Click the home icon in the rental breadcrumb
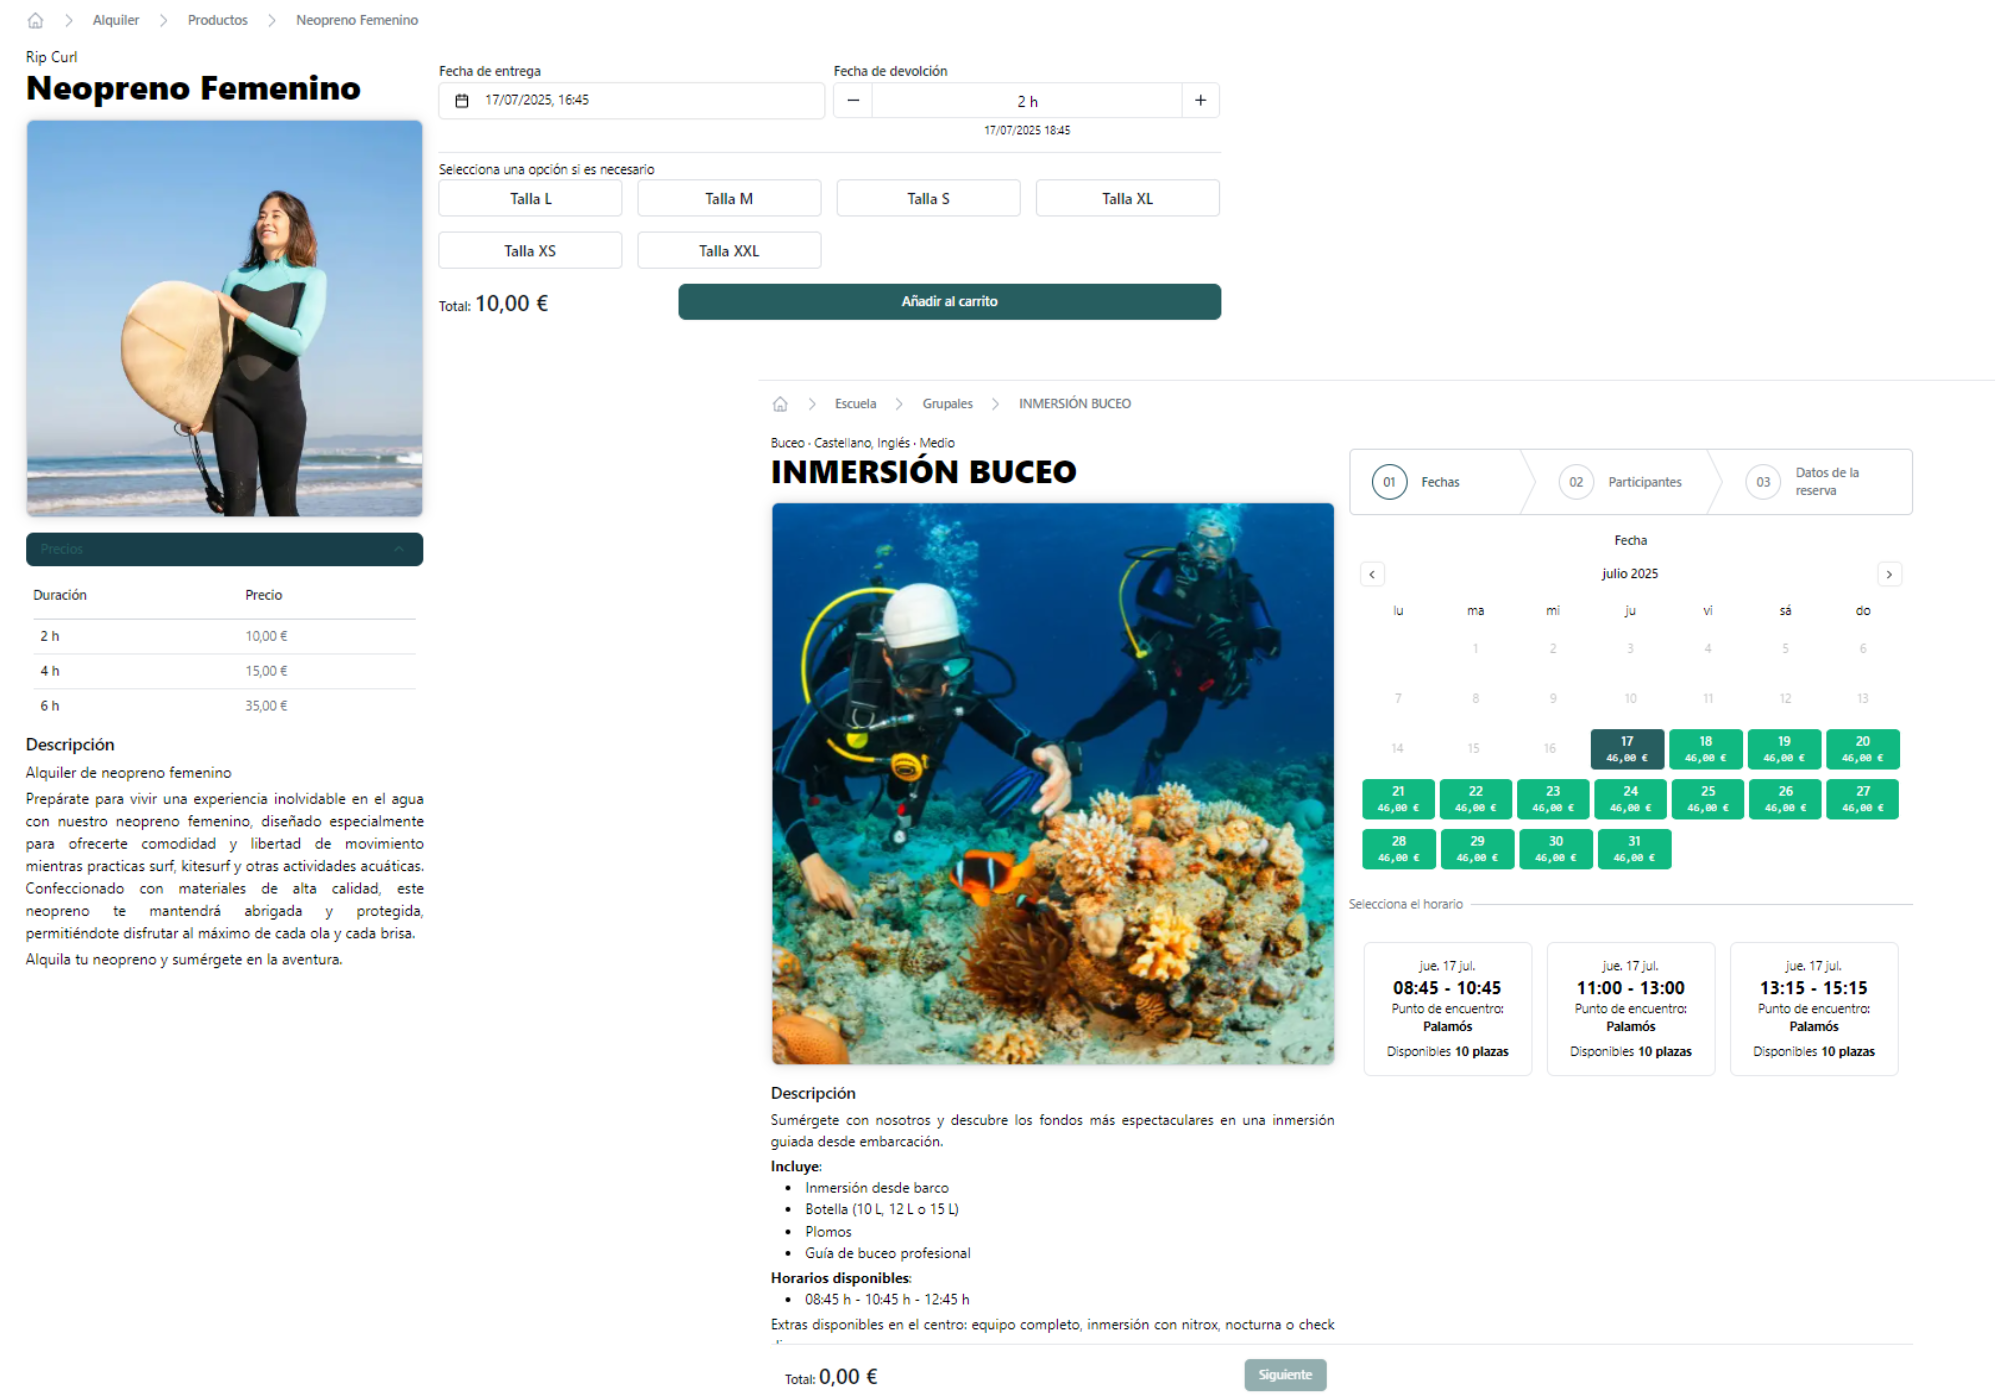This screenshot has height=1400, width=2000. pyautogui.click(x=36, y=20)
